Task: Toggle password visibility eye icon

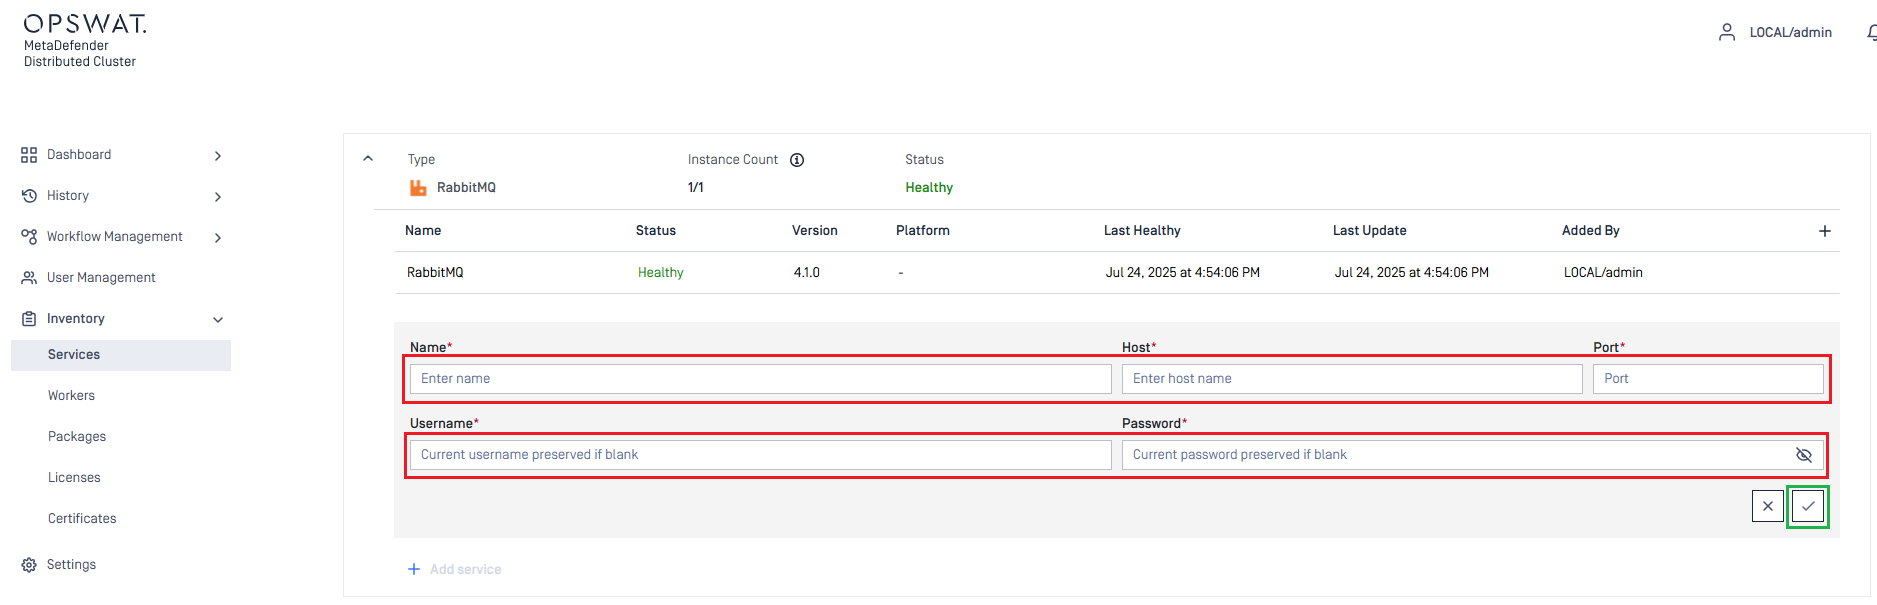Action: [x=1803, y=455]
